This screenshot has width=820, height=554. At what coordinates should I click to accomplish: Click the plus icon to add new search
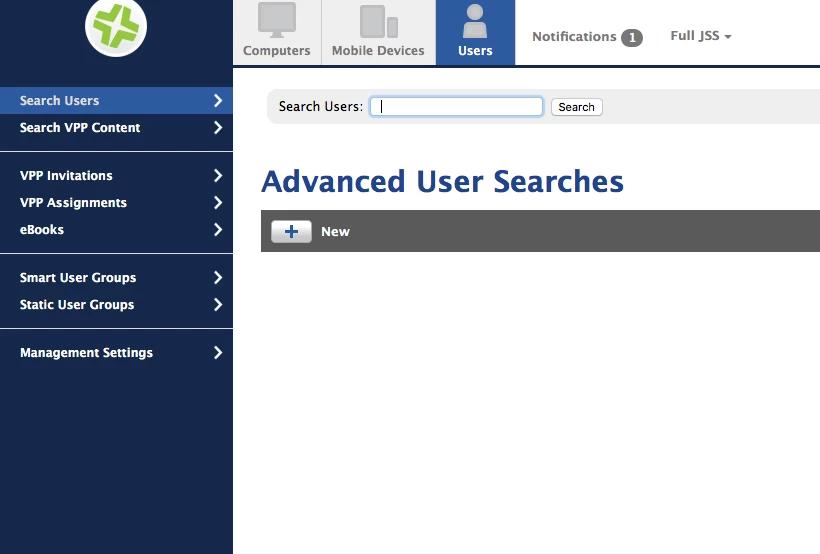click(291, 231)
